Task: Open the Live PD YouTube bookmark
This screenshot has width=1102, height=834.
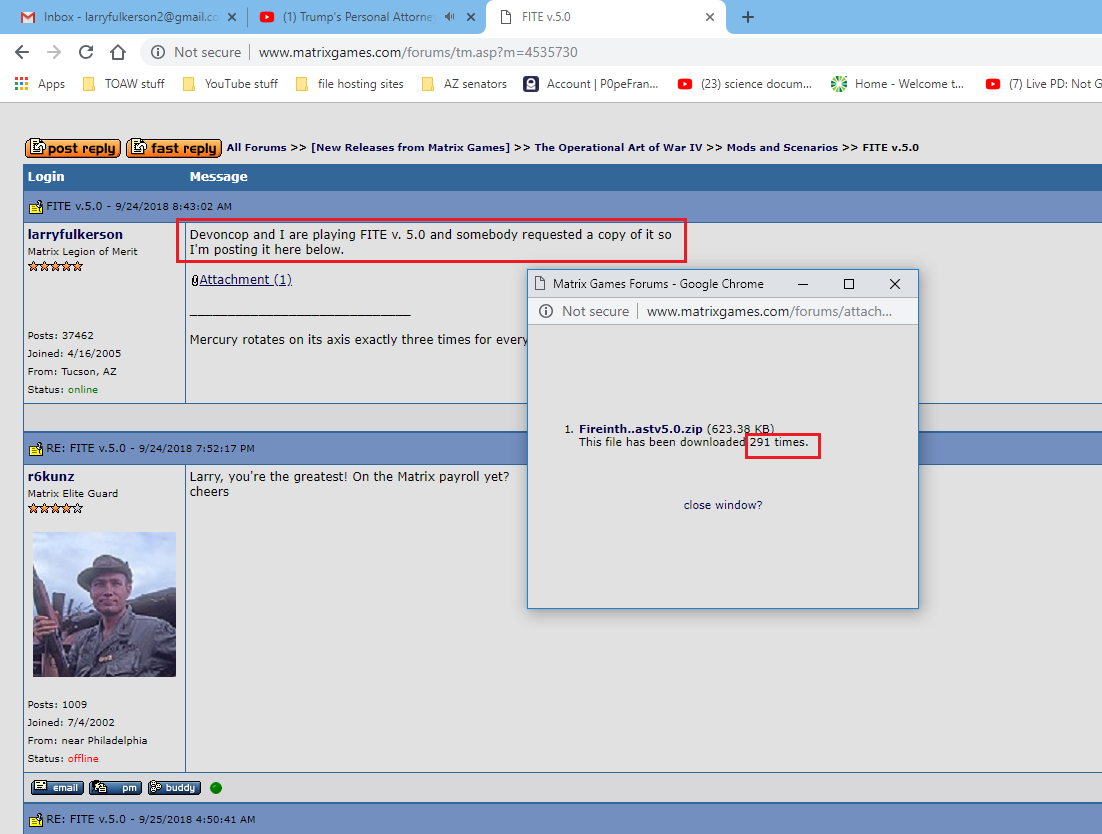Action: [x=1043, y=84]
